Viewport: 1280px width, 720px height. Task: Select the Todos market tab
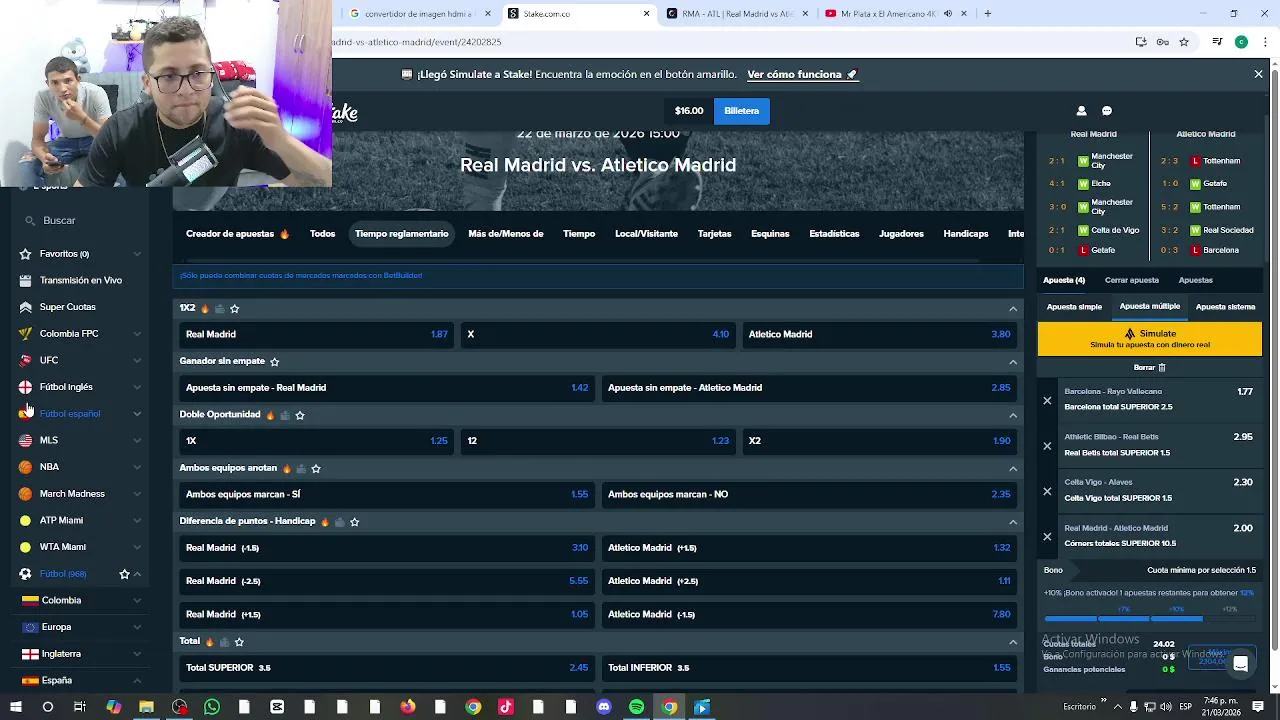(322, 234)
